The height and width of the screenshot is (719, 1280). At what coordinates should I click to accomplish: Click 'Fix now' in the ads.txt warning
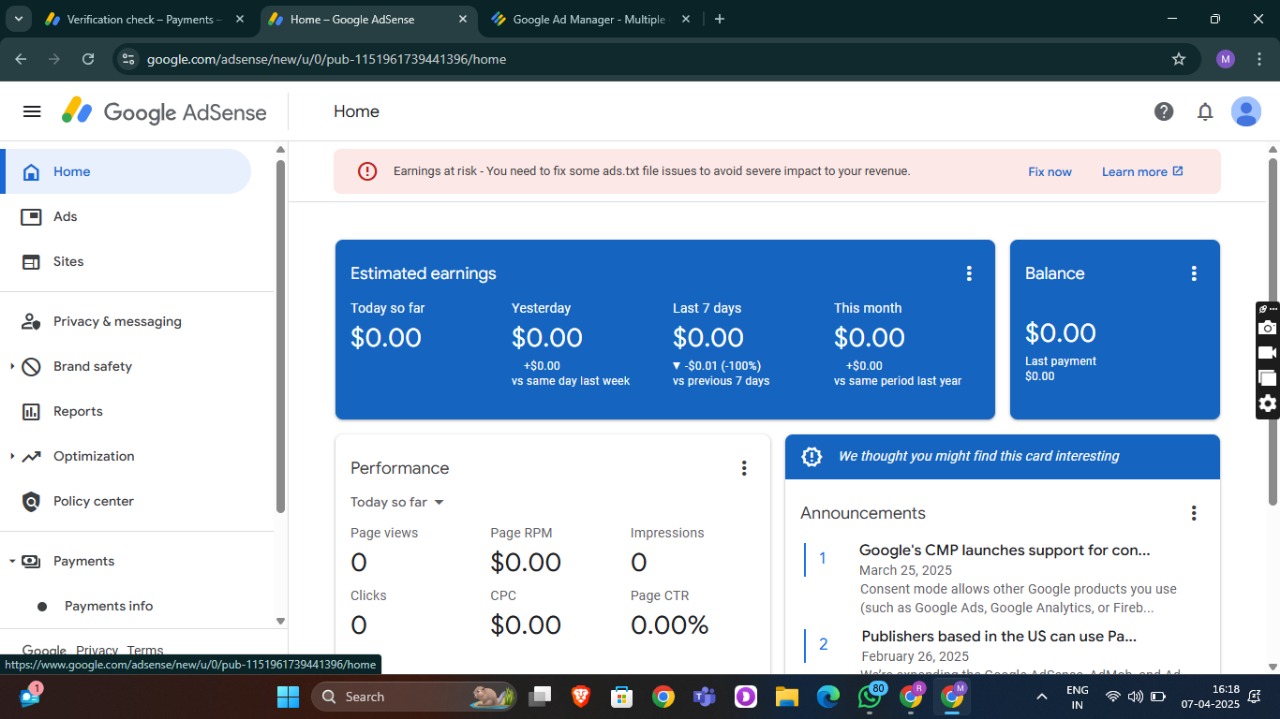(x=1050, y=172)
